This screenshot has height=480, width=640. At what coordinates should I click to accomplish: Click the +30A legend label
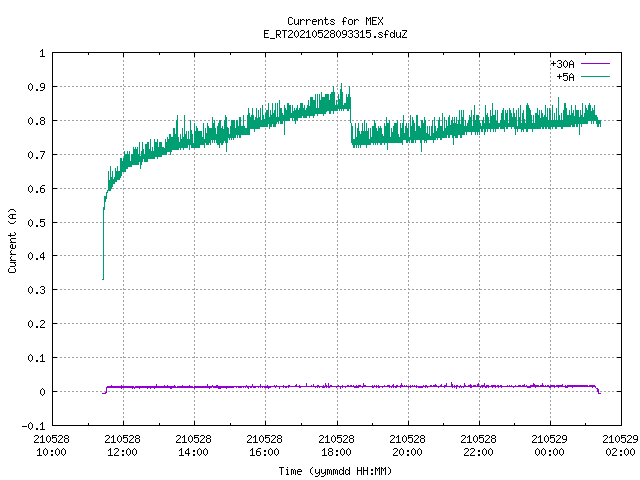point(562,64)
